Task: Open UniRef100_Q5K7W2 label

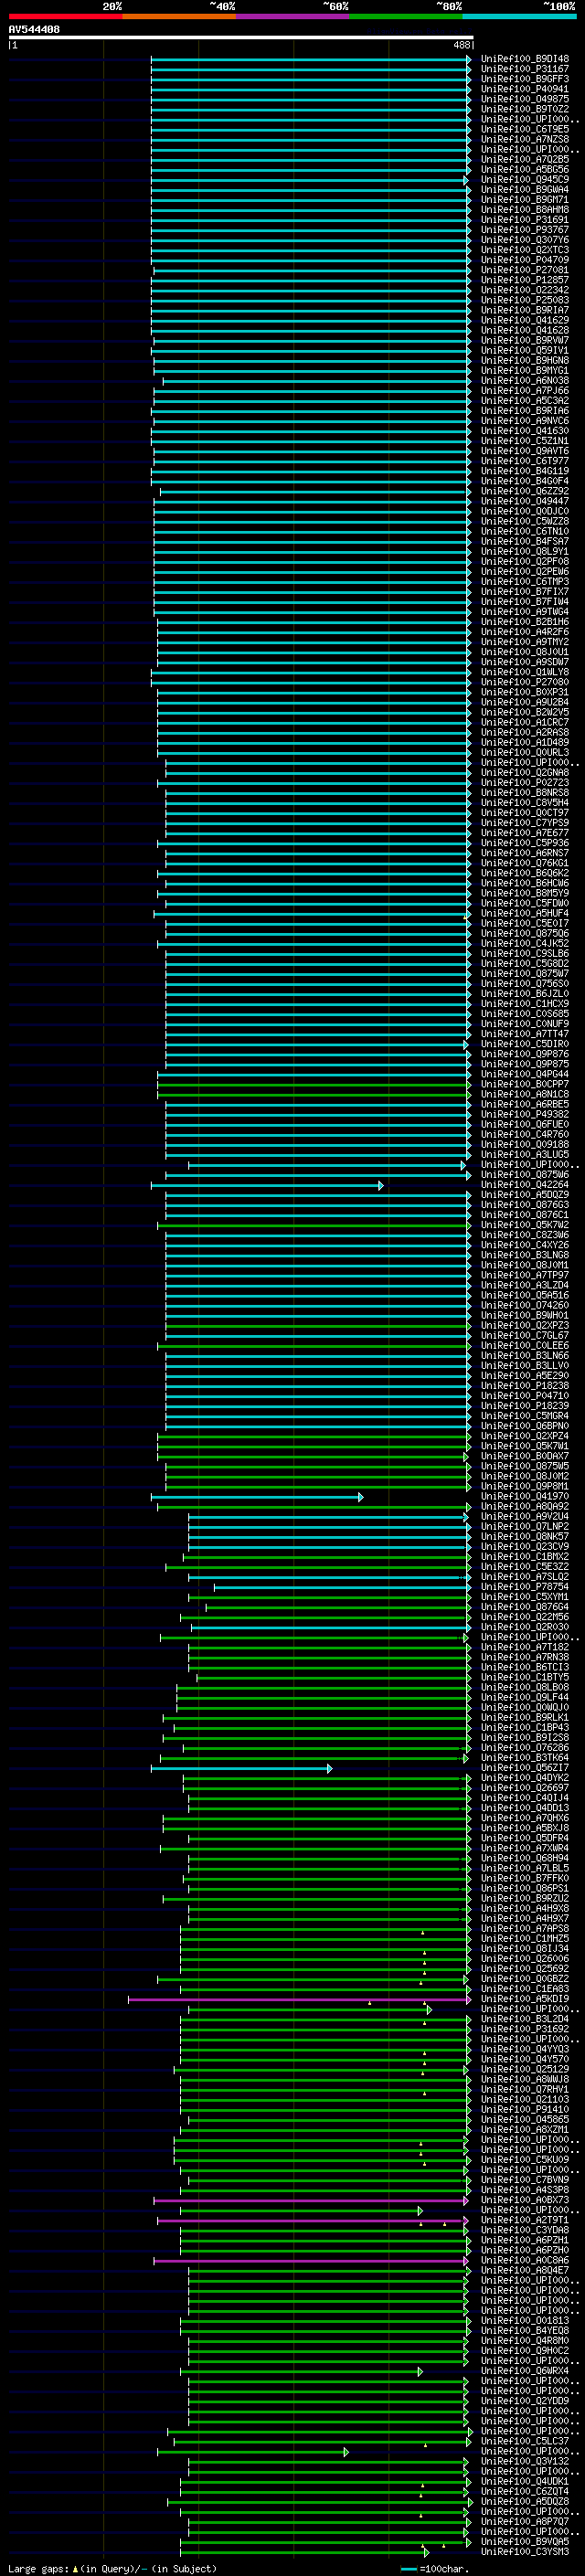Action: [524, 1225]
